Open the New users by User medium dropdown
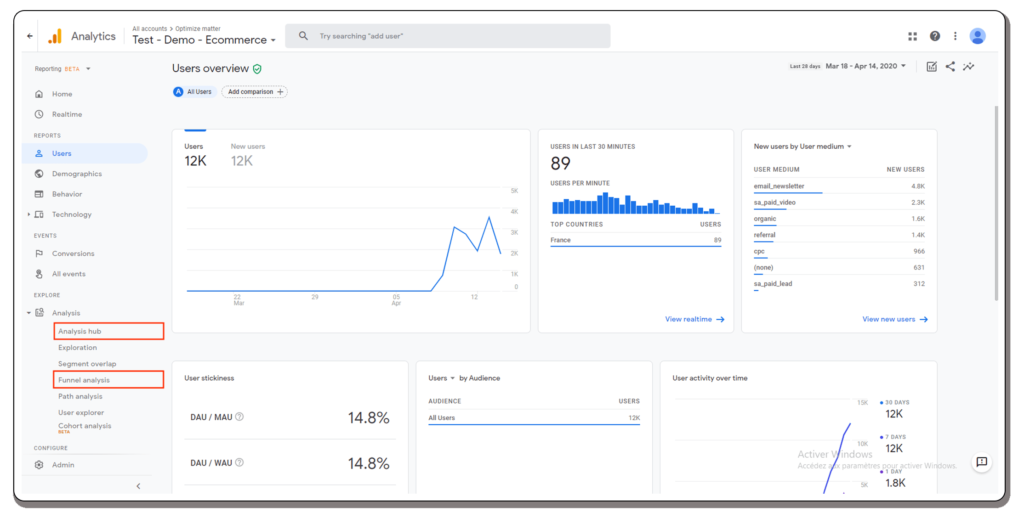The image size is (1024, 518). 803,146
